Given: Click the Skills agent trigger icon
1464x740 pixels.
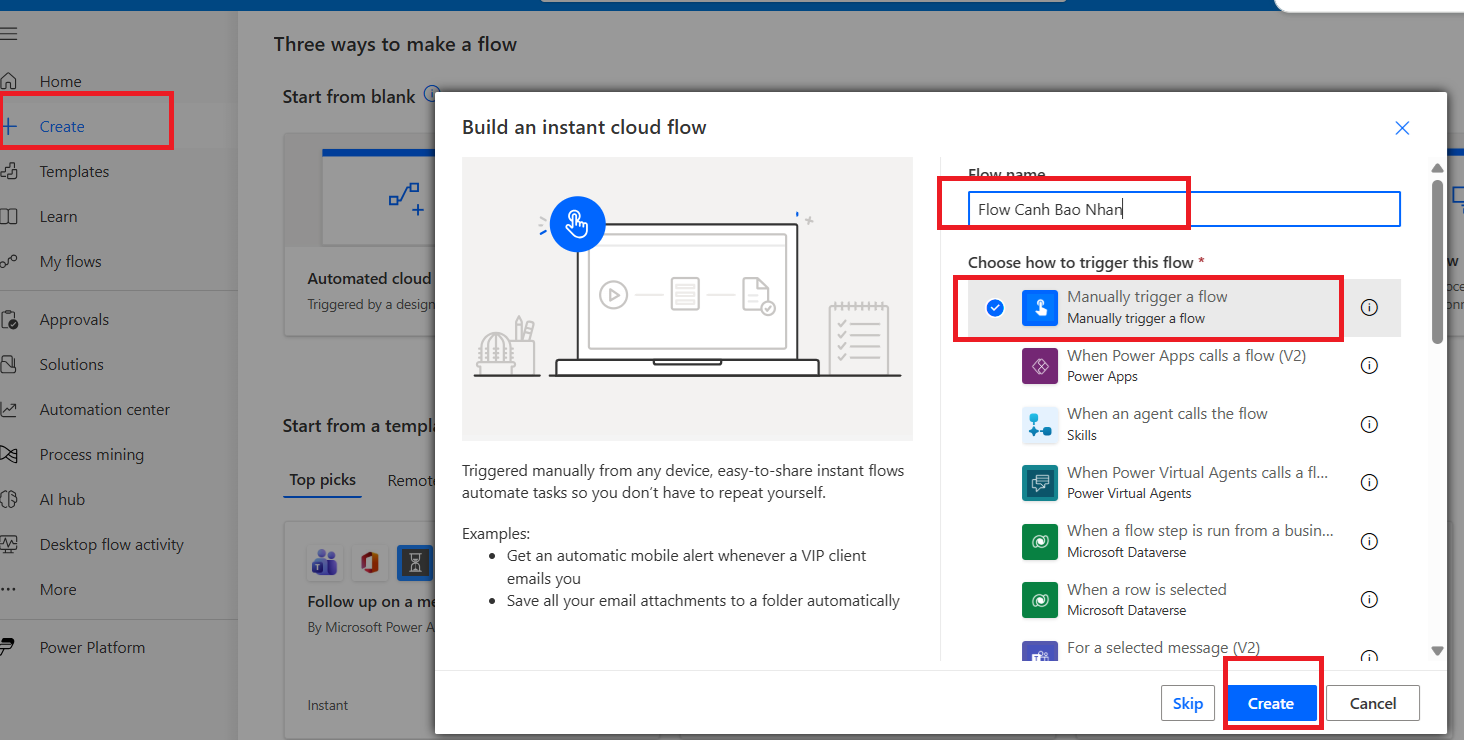Looking at the screenshot, I should tap(1039, 425).
